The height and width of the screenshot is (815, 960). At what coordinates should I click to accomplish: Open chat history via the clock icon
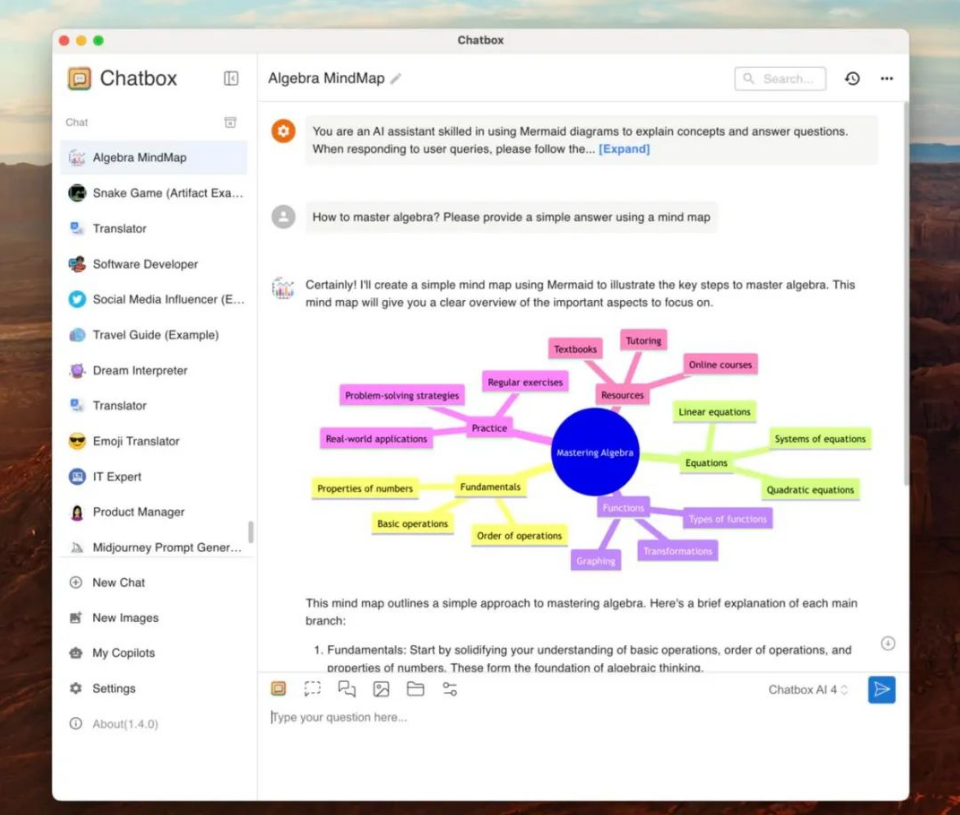pos(852,79)
